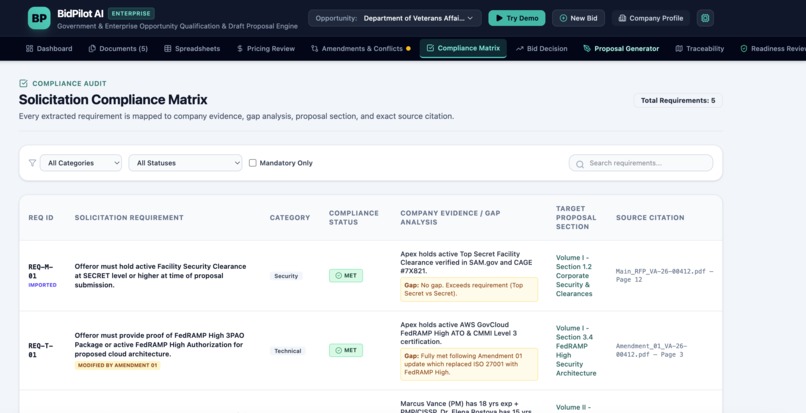The image size is (806, 413).
Task: Open the Amendments & Conflicts tab
Action: 360,48
